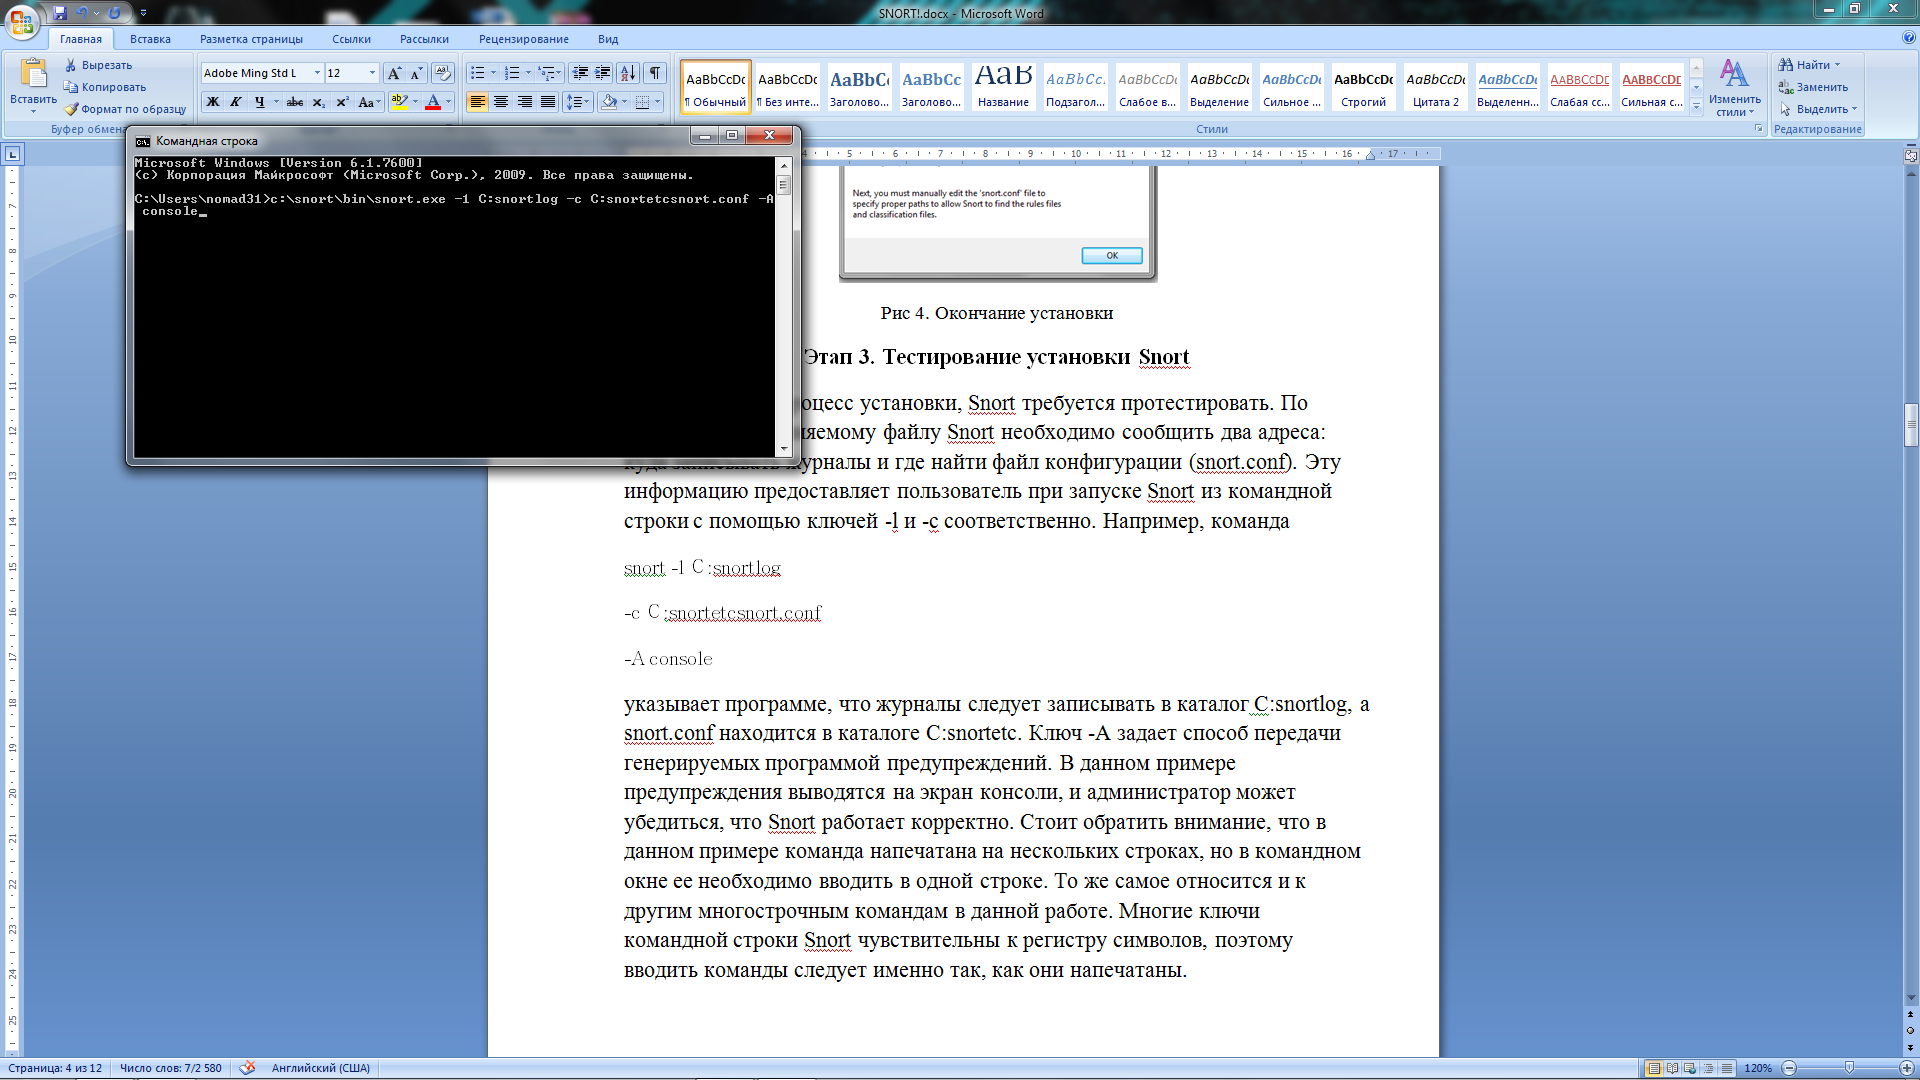
Task: Open the Рассылки ribbon tab
Action: [424, 39]
